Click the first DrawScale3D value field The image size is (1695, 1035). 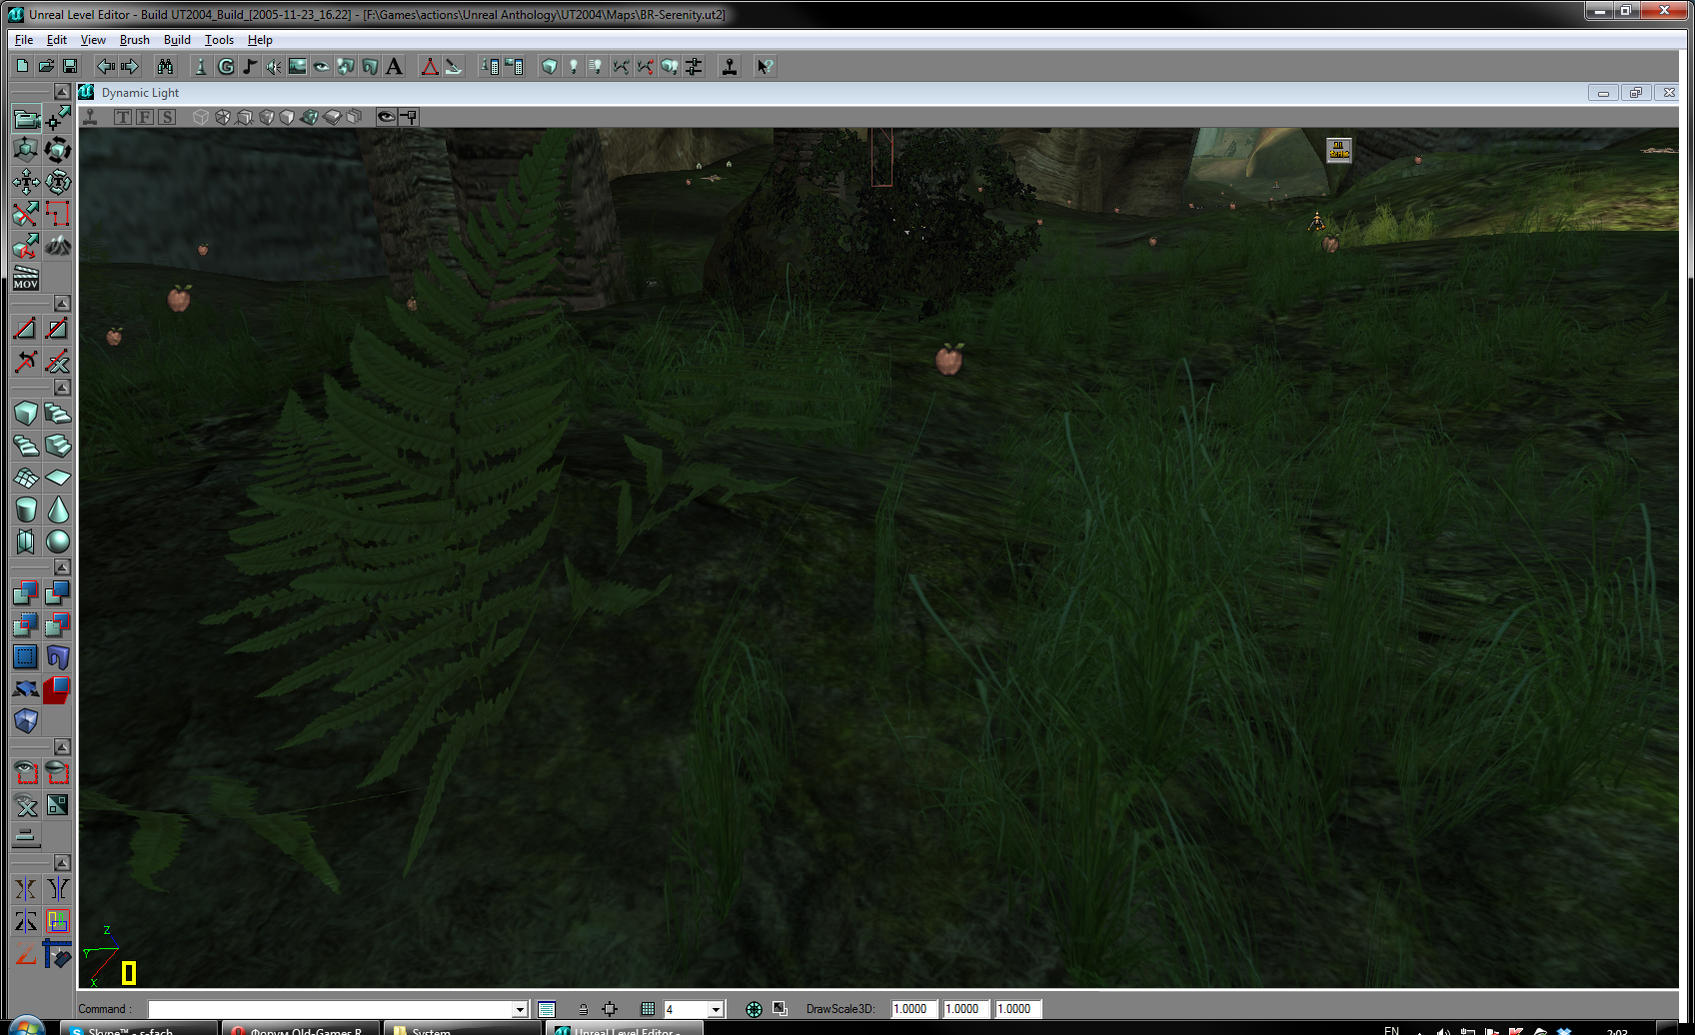(913, 1009)
